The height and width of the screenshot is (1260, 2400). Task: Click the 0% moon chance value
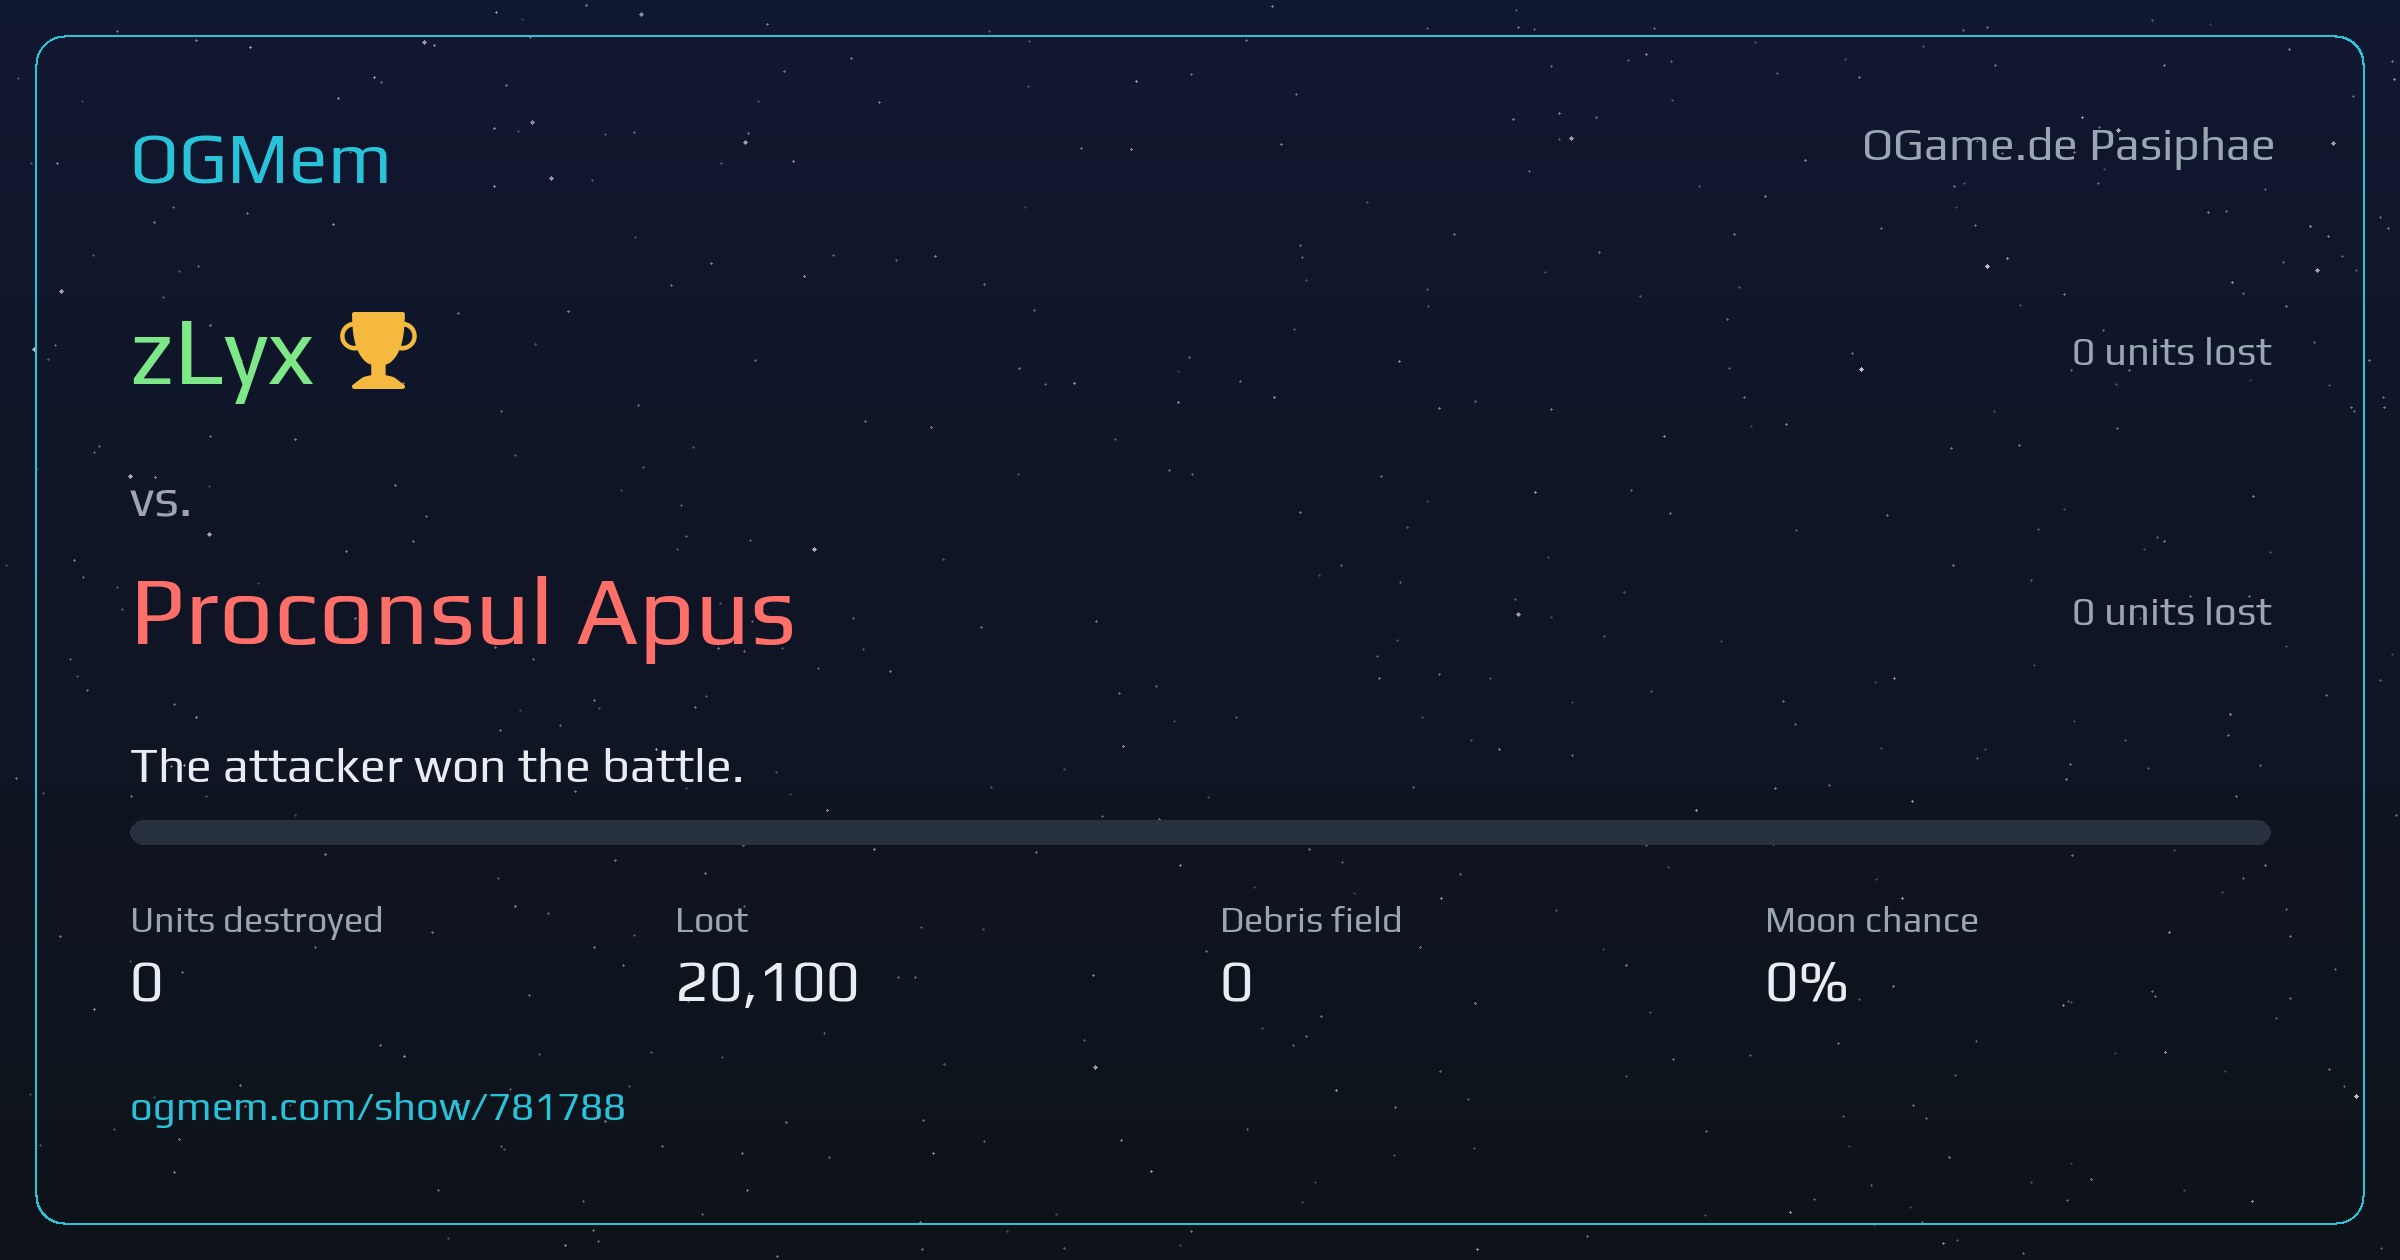click(1806, 982)
